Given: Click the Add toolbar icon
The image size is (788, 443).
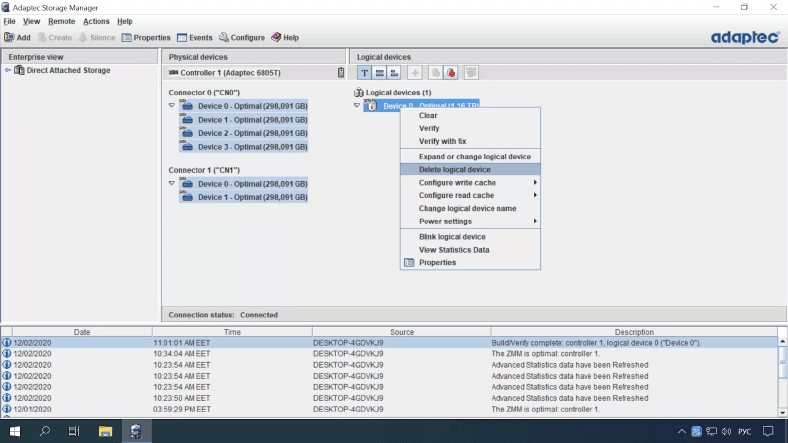Looking at the screenshot, I should pos(17,37).
